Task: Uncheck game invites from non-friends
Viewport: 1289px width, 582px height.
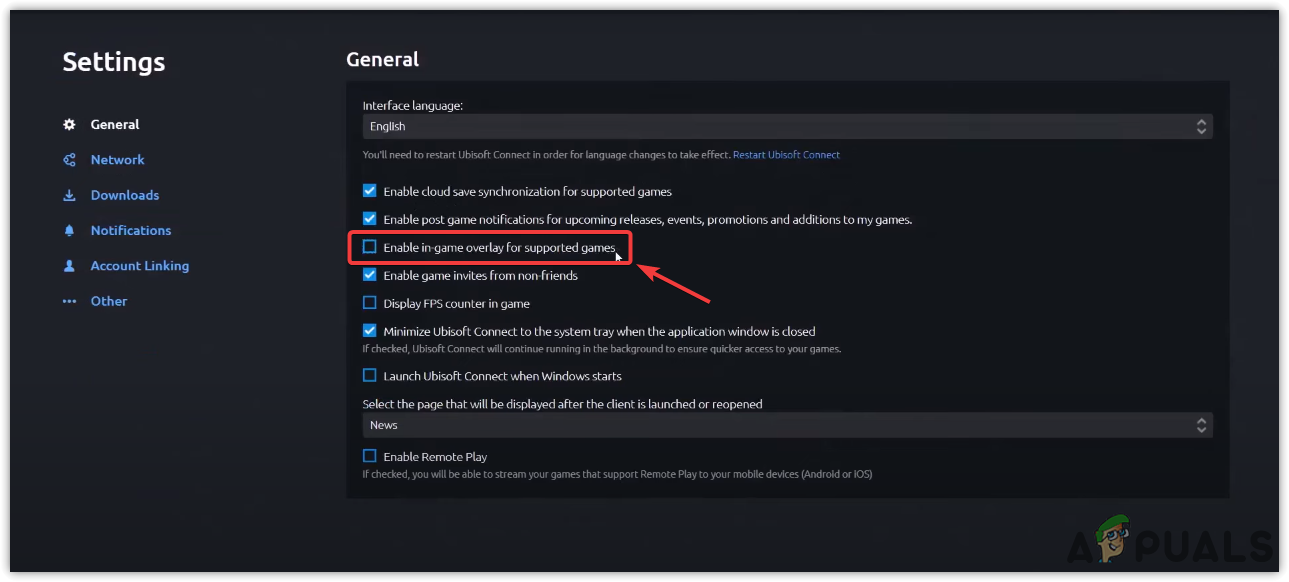Action: 370,275
